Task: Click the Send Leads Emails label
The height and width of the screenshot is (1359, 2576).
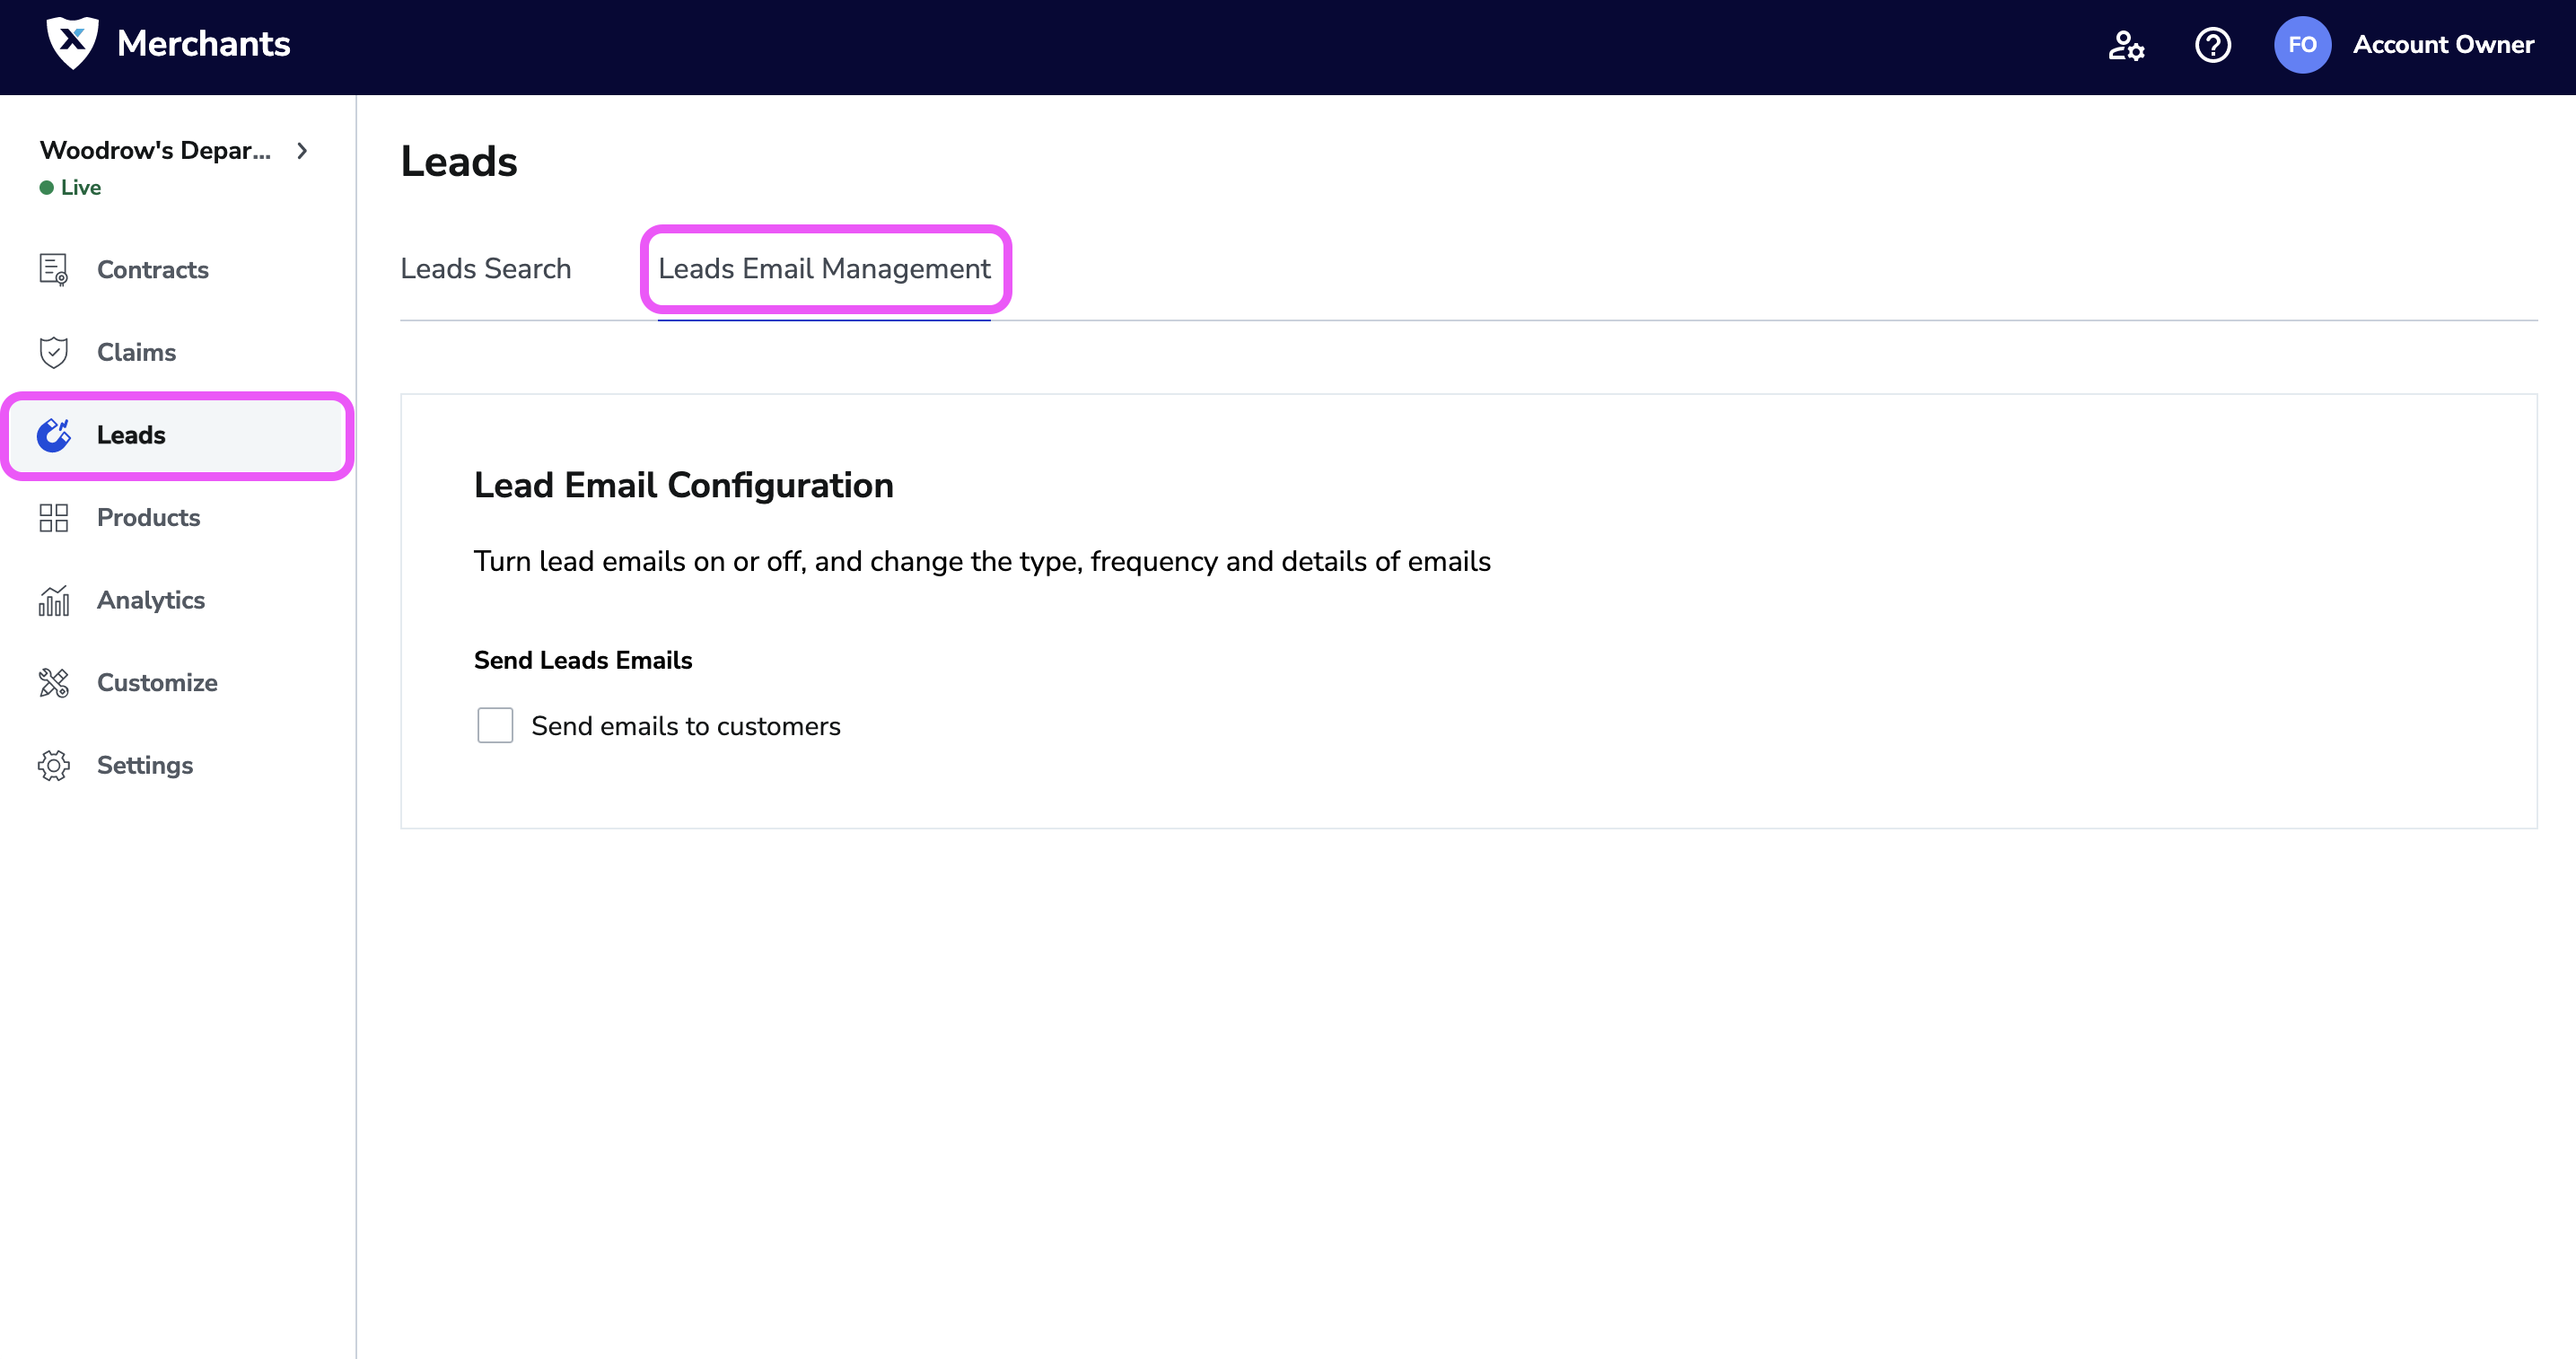Action: point(583,660)
